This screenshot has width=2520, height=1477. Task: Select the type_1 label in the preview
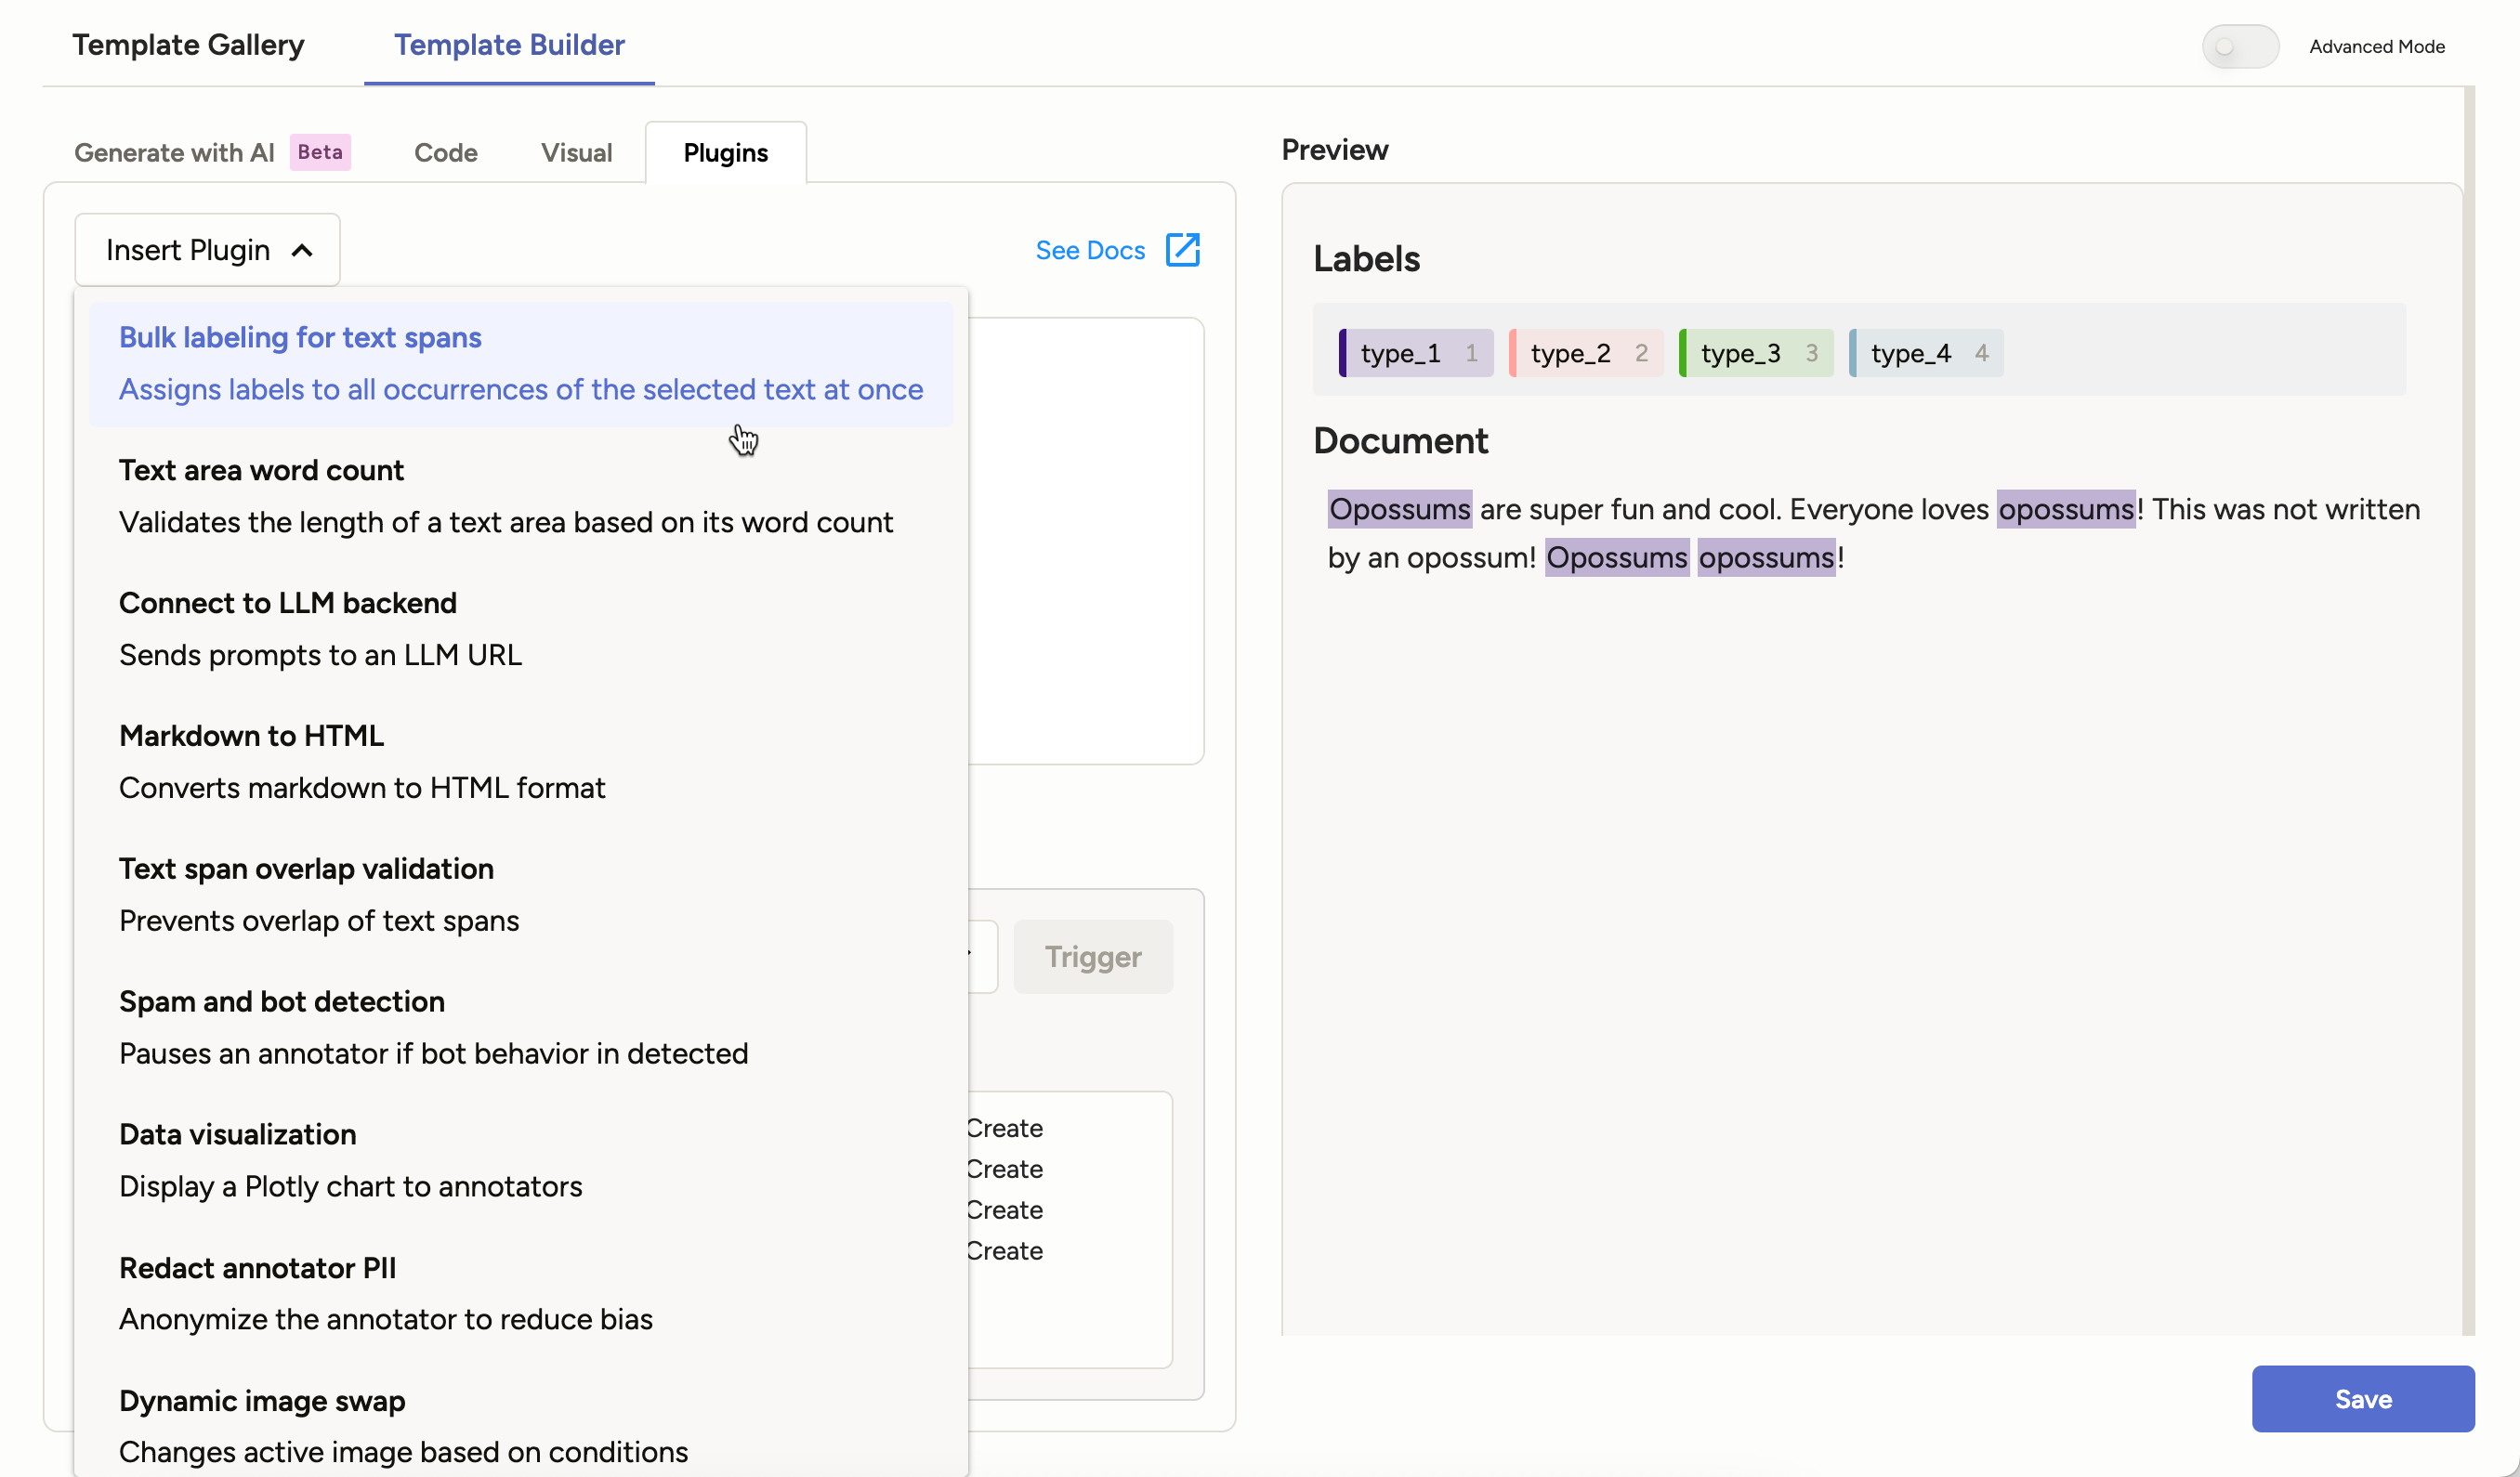[x=1413, y=352]
